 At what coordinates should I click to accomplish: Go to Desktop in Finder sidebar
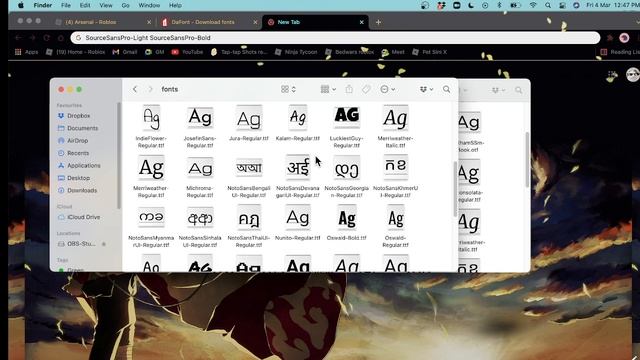tap(74, 178)
